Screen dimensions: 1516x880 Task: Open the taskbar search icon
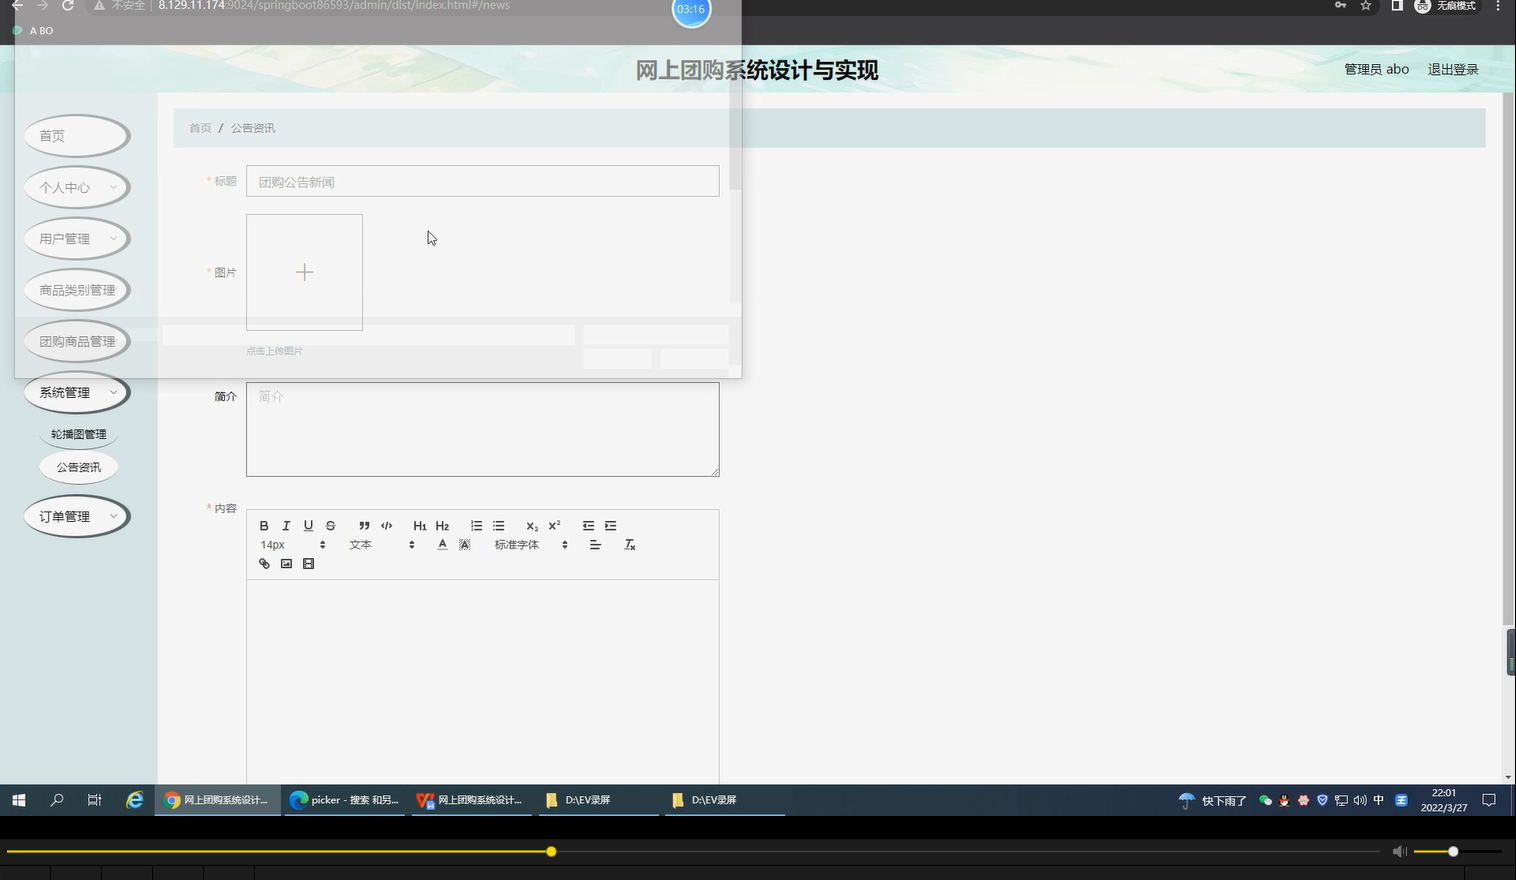pyautogui.click(x=57, y=800)
